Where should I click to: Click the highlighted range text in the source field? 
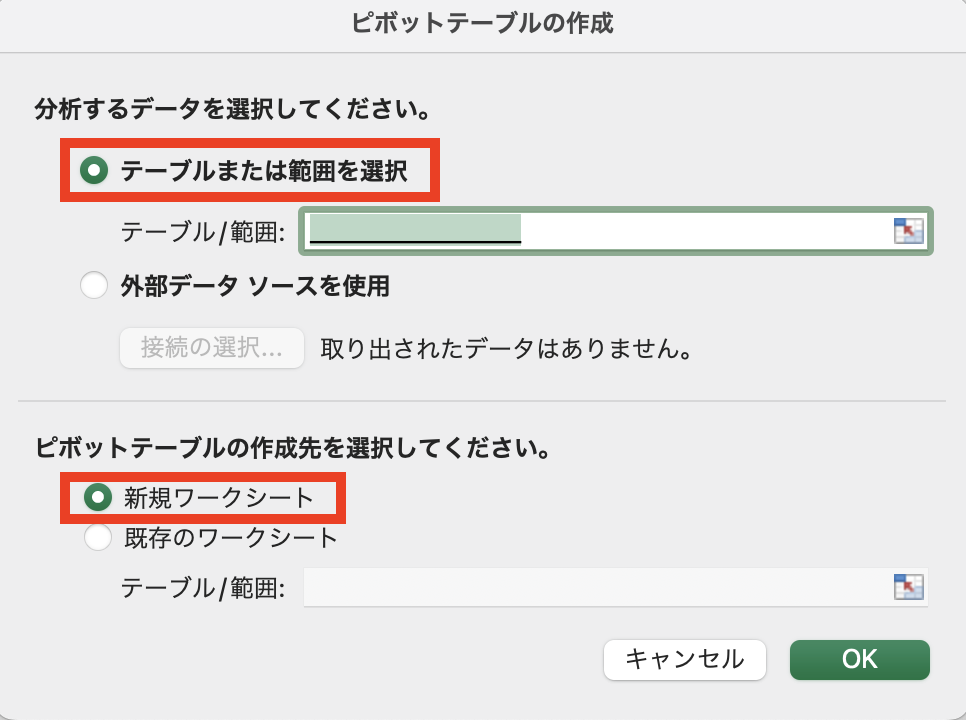pos(415,230)
